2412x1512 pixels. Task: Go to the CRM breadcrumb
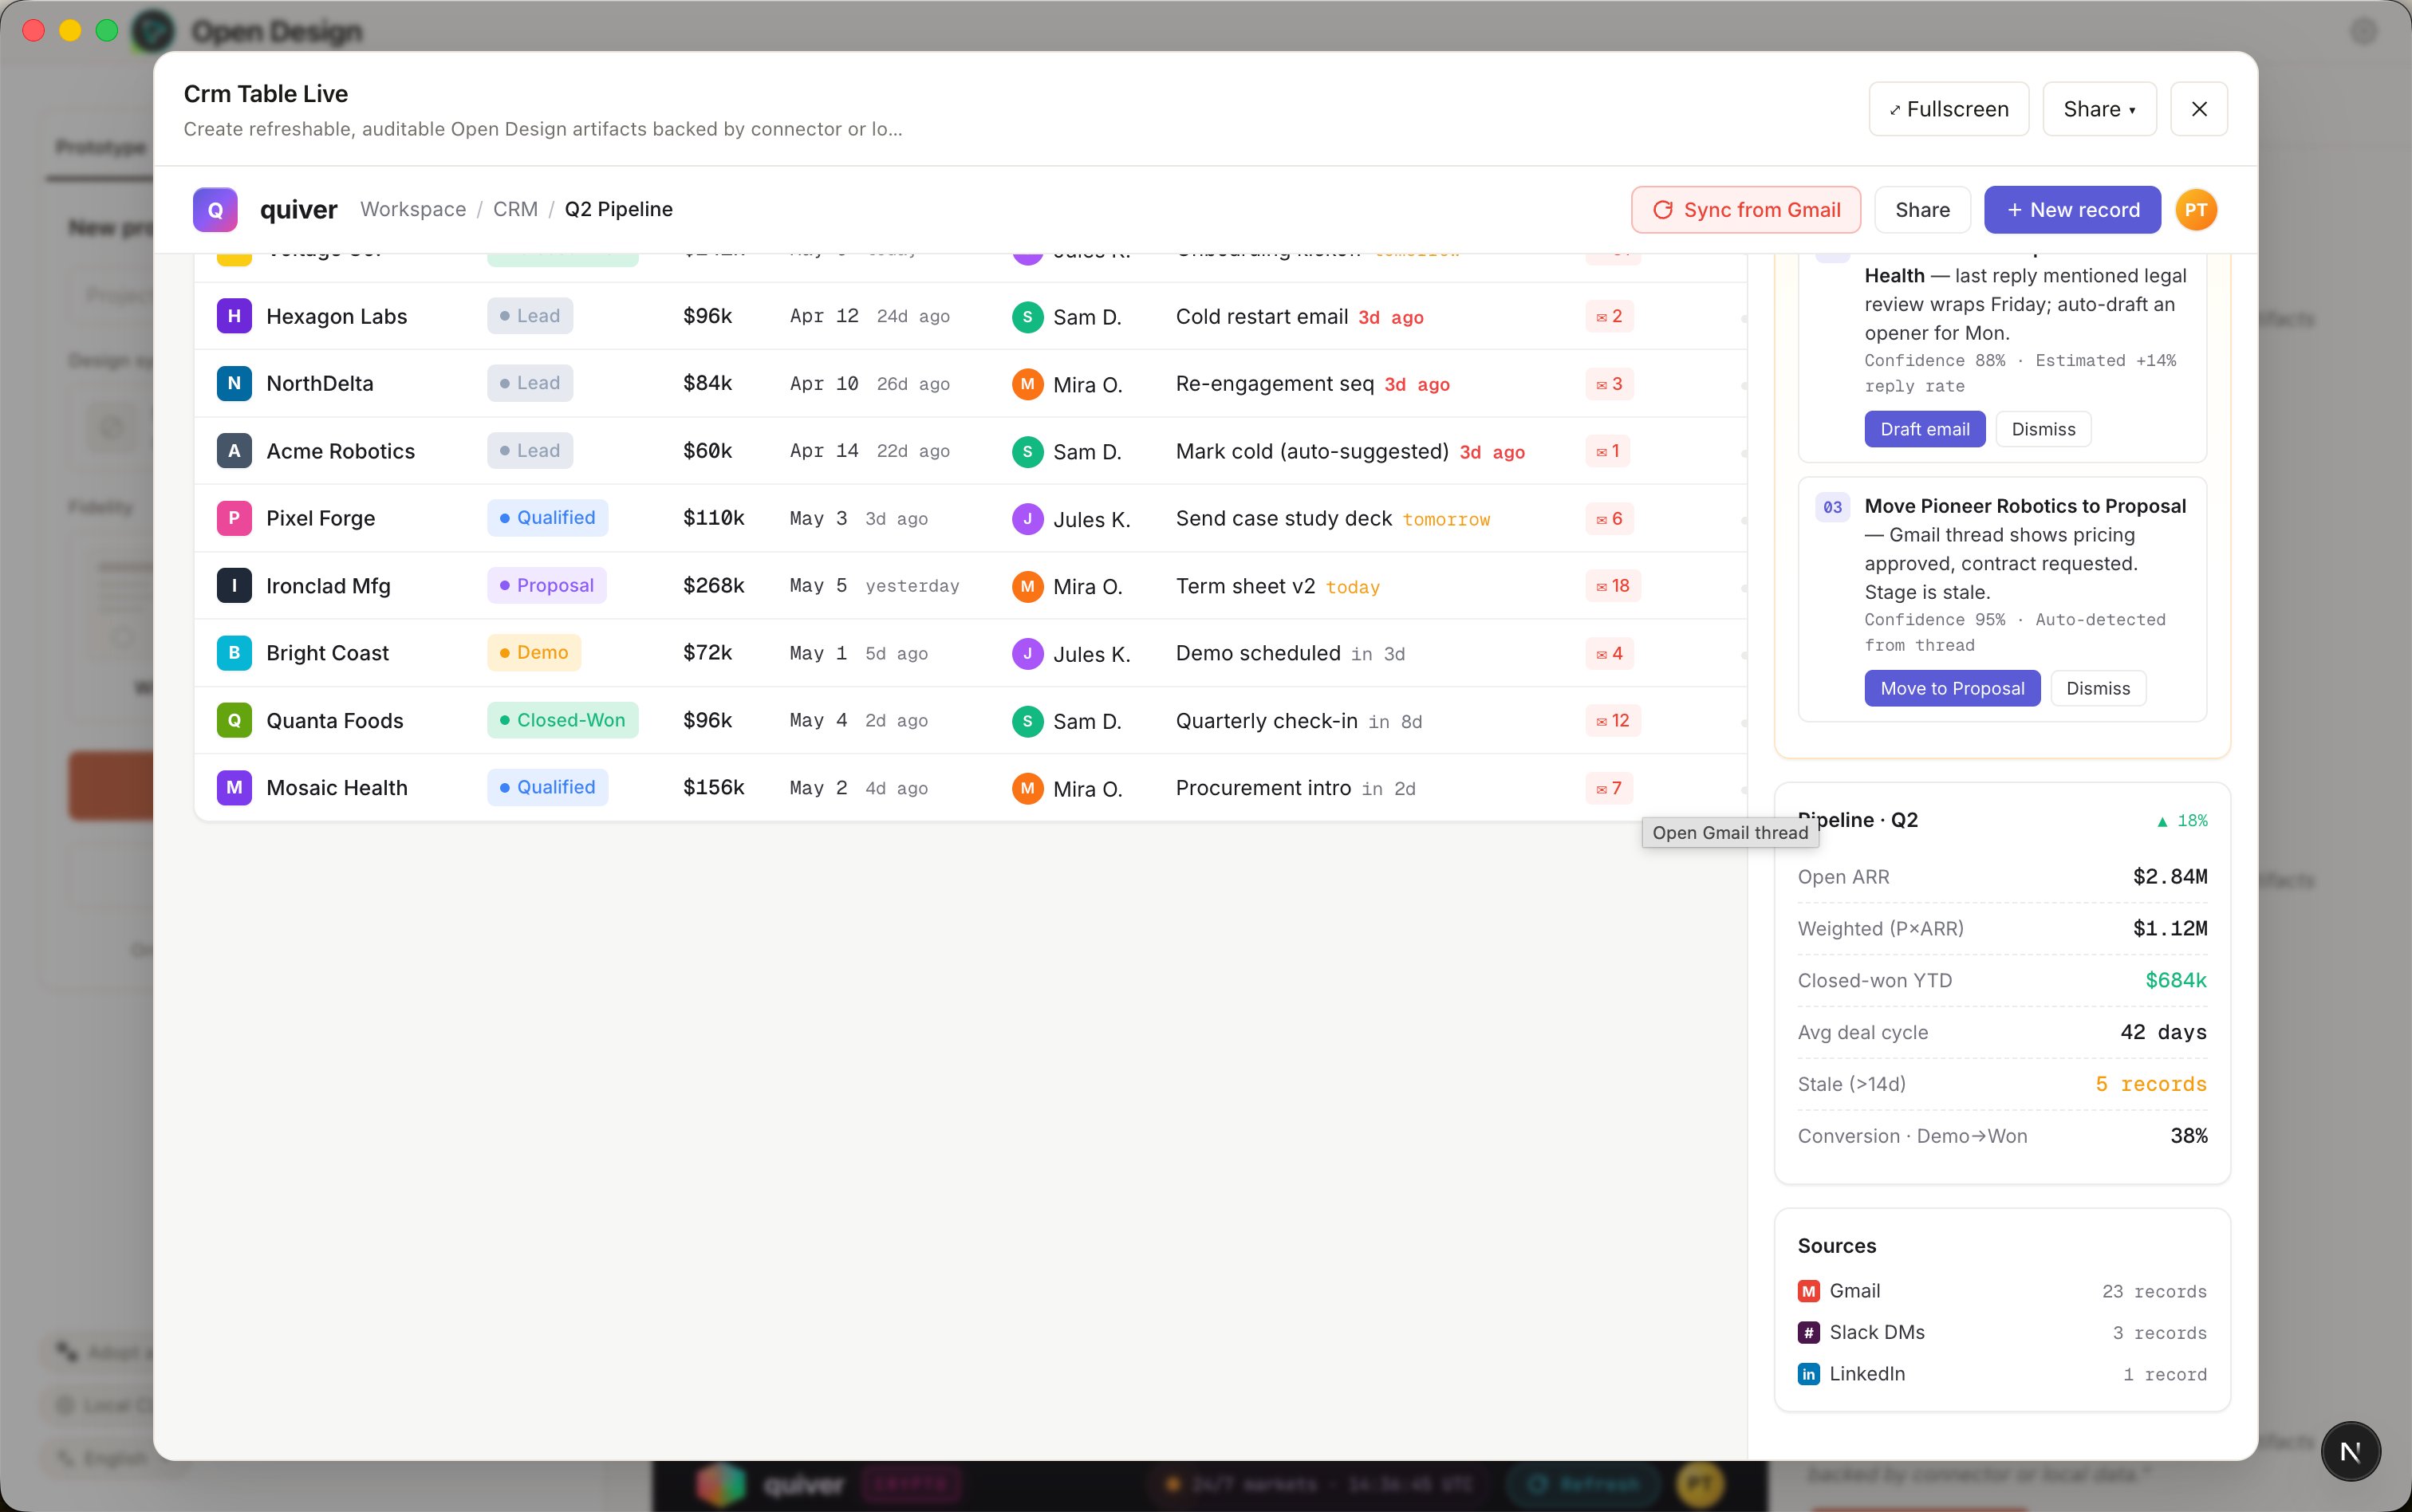[515, 209]
